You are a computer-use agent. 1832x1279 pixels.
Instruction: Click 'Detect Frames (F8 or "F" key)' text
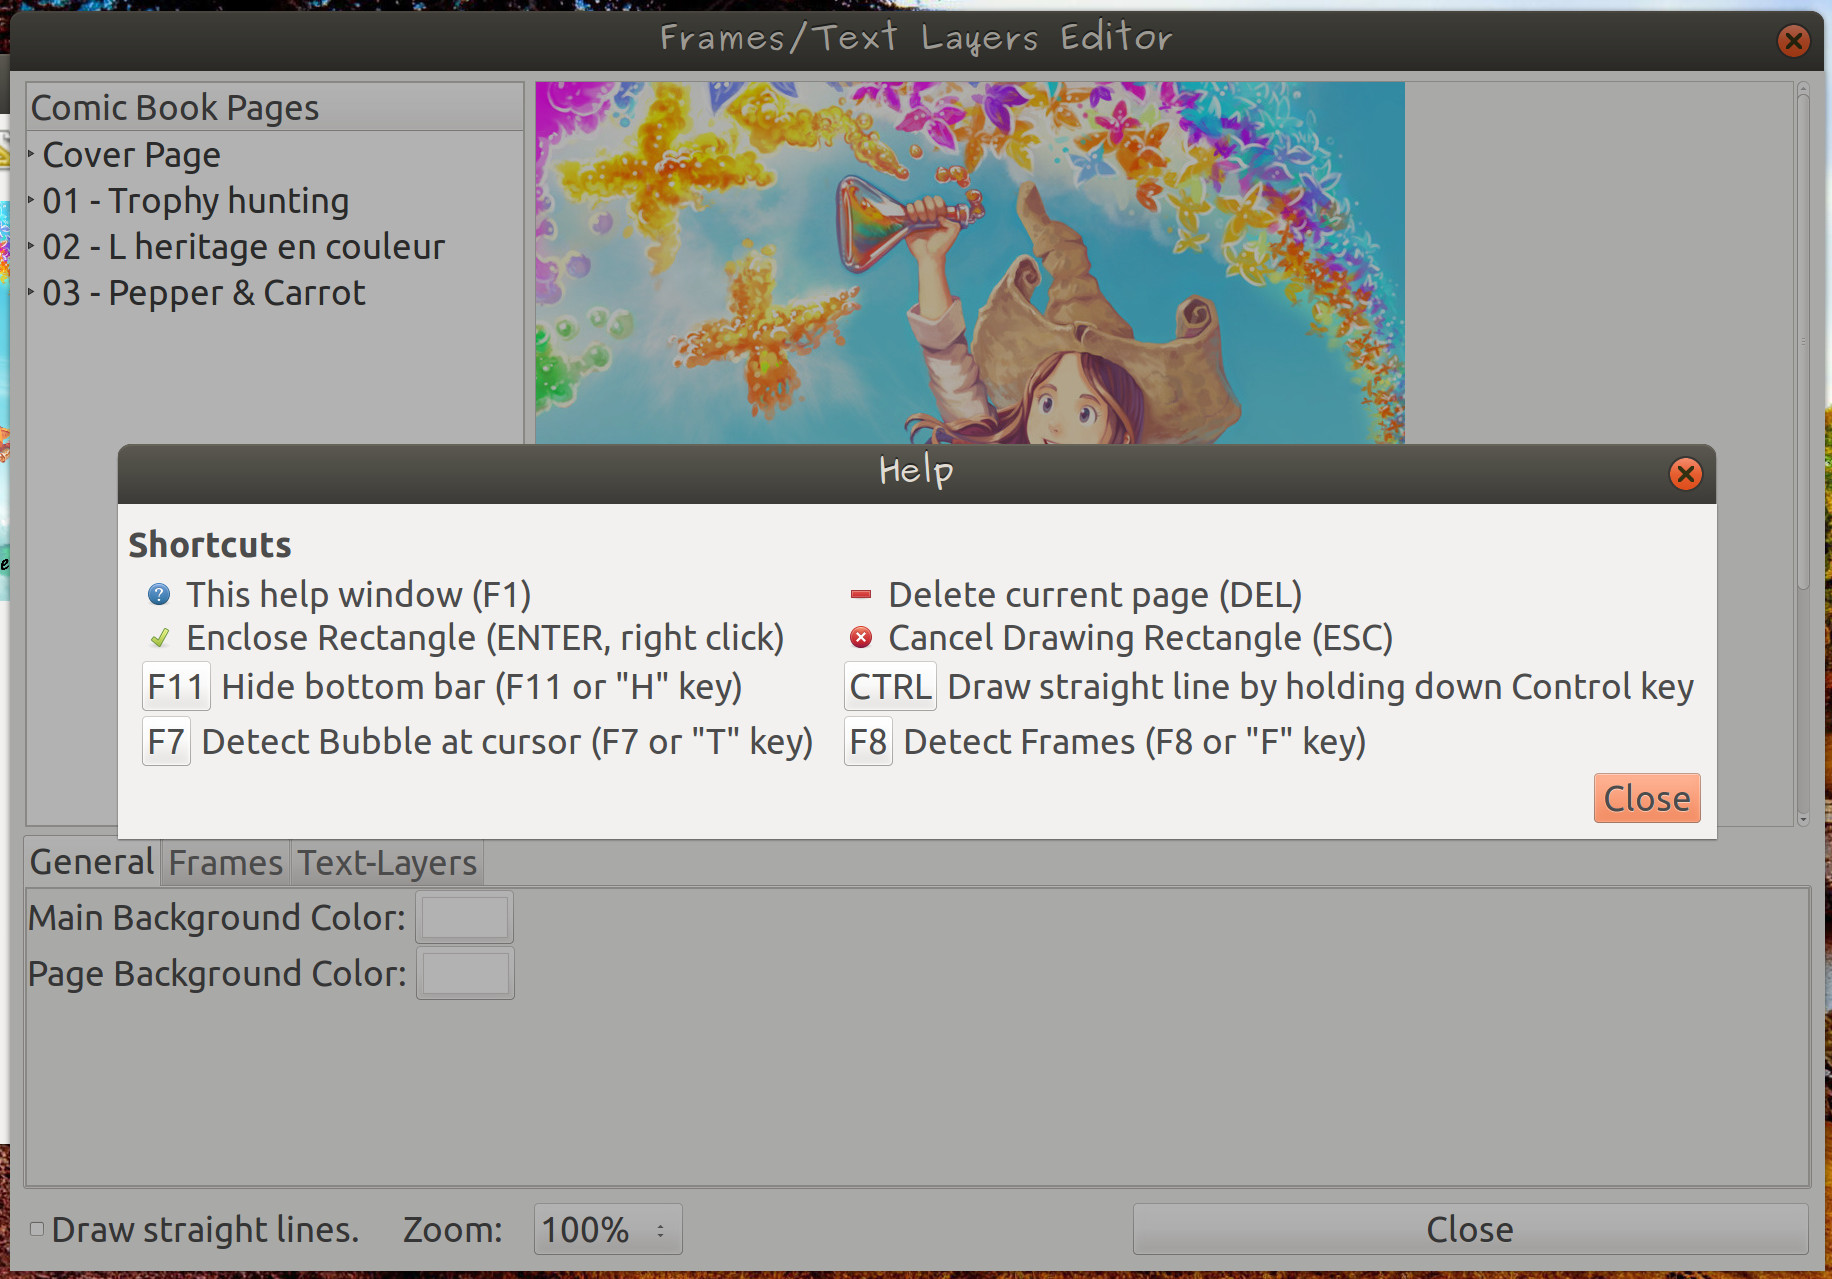(1135, 742)
